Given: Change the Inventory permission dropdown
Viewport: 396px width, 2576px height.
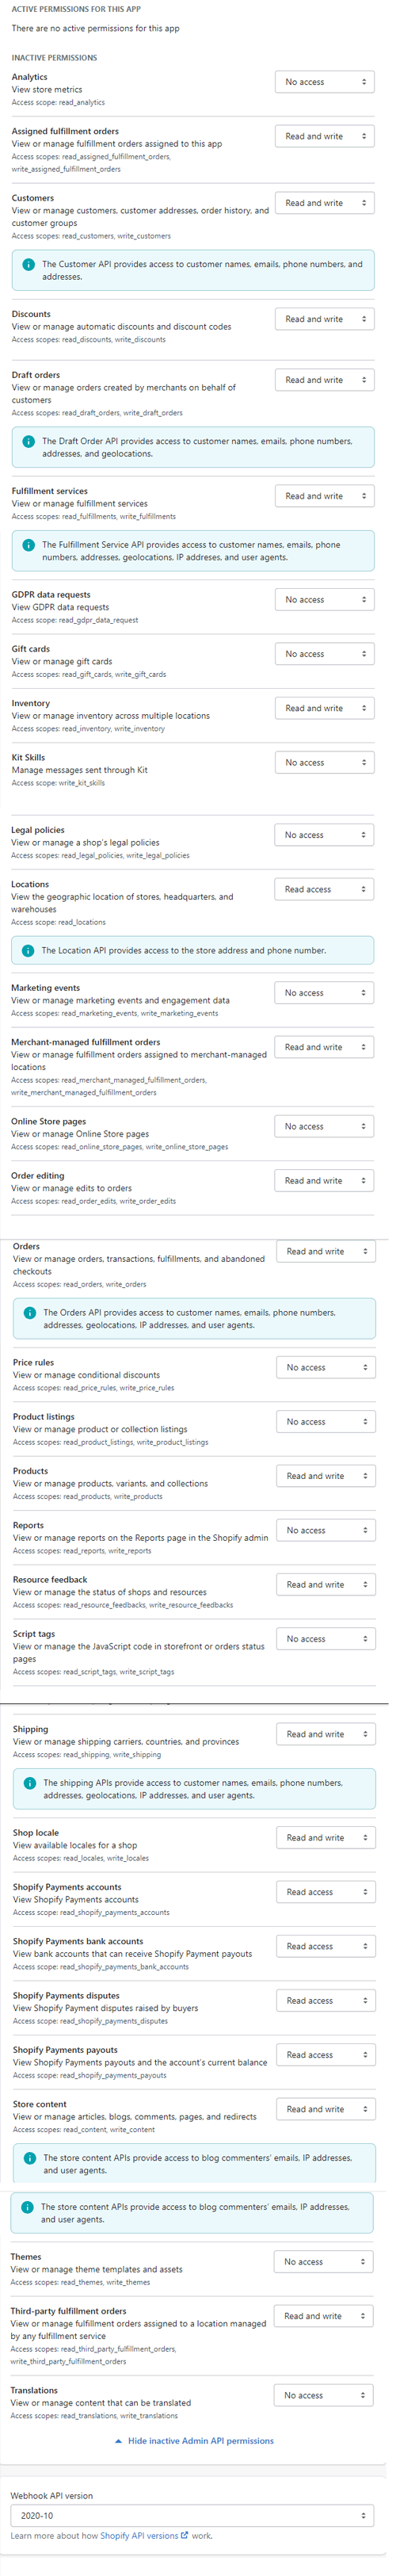Looking at the screenshot, I should point(324,708).
